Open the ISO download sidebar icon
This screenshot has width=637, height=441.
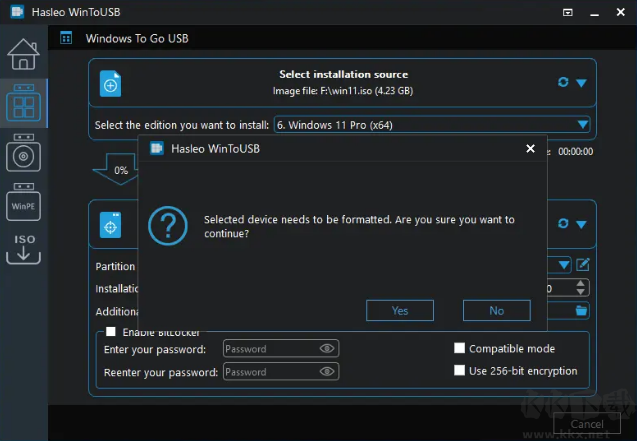pyautogui.click(x=23, y=249)
